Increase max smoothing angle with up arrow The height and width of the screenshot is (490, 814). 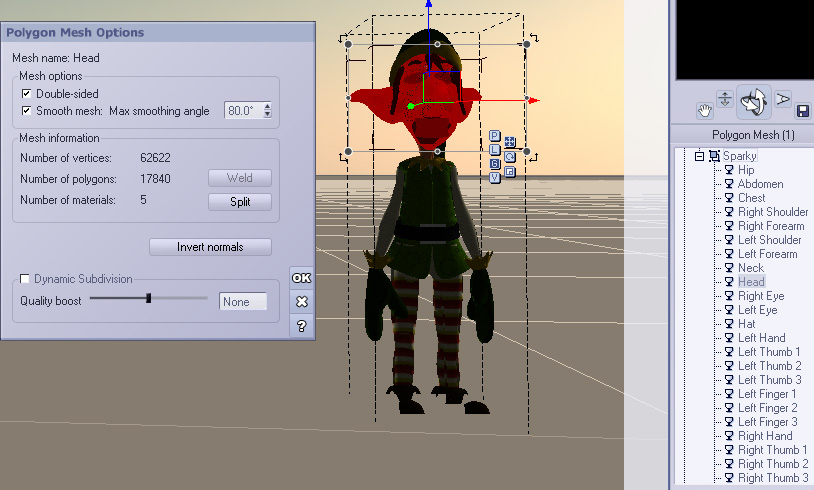(x=267, y=106)
